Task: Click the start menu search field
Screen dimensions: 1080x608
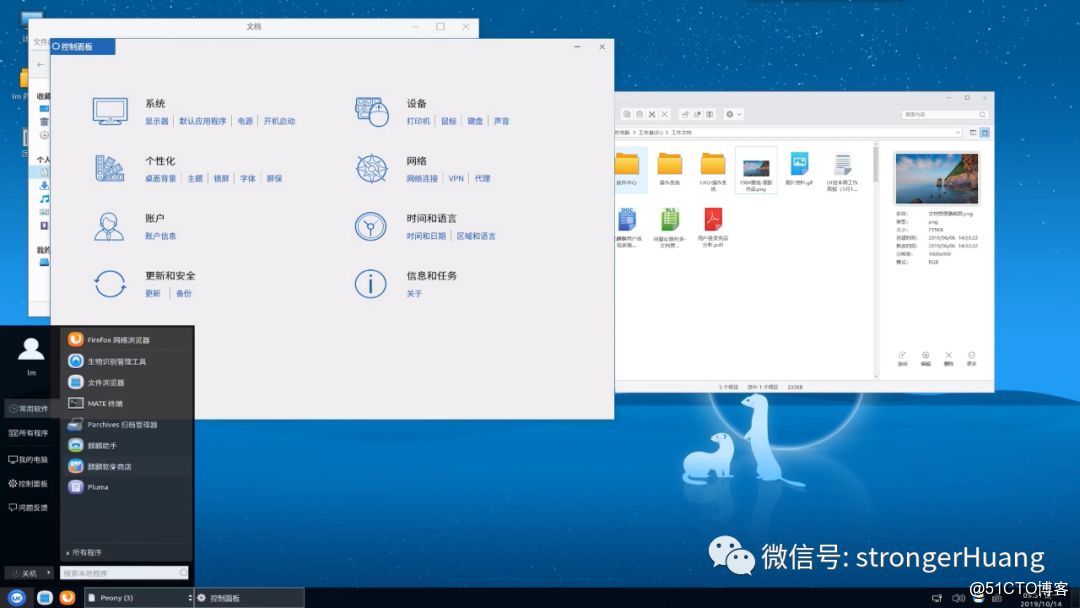Action: (124, 573)
